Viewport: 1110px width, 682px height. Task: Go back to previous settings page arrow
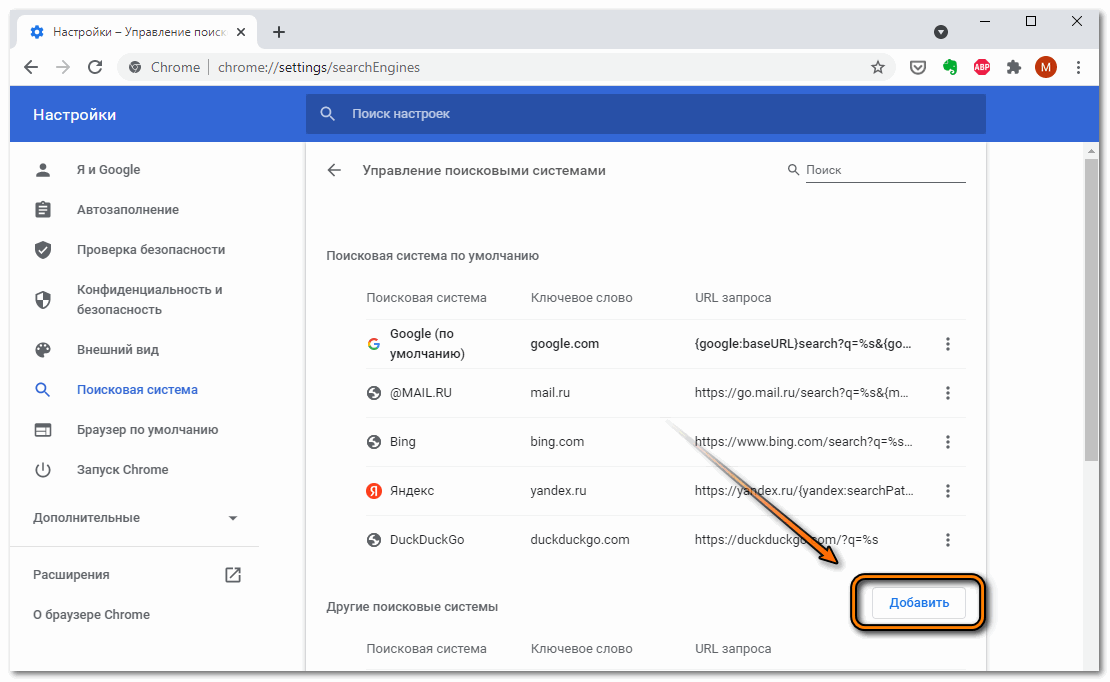tap(334, 170)
